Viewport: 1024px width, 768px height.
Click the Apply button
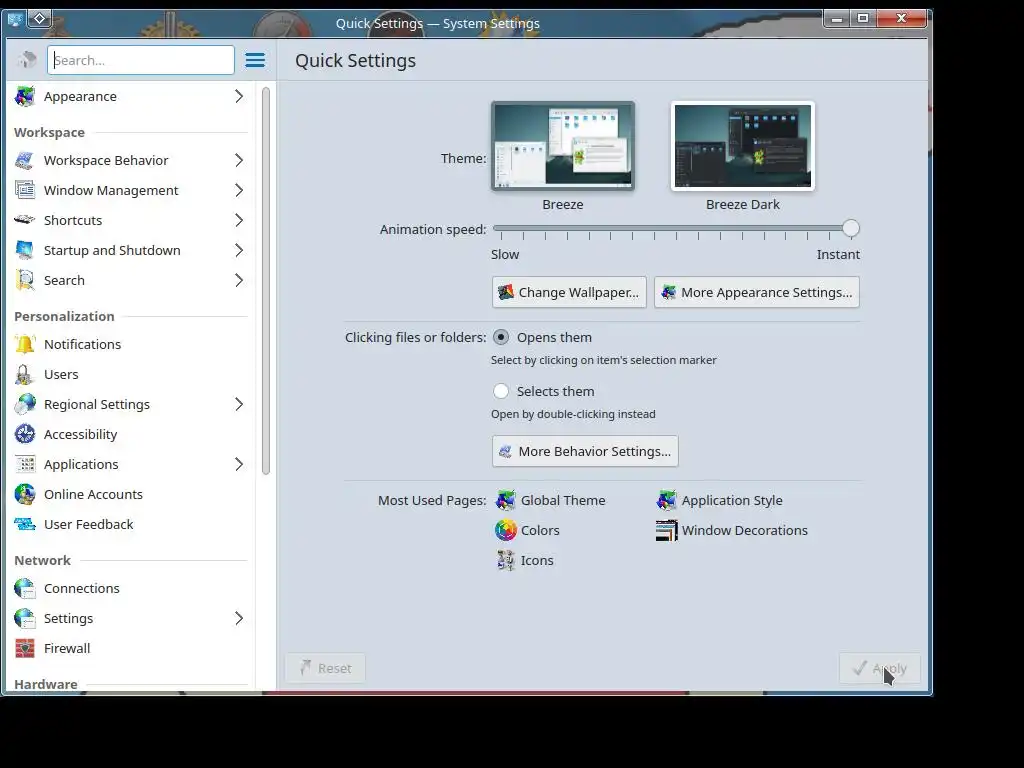pos(880,668)
